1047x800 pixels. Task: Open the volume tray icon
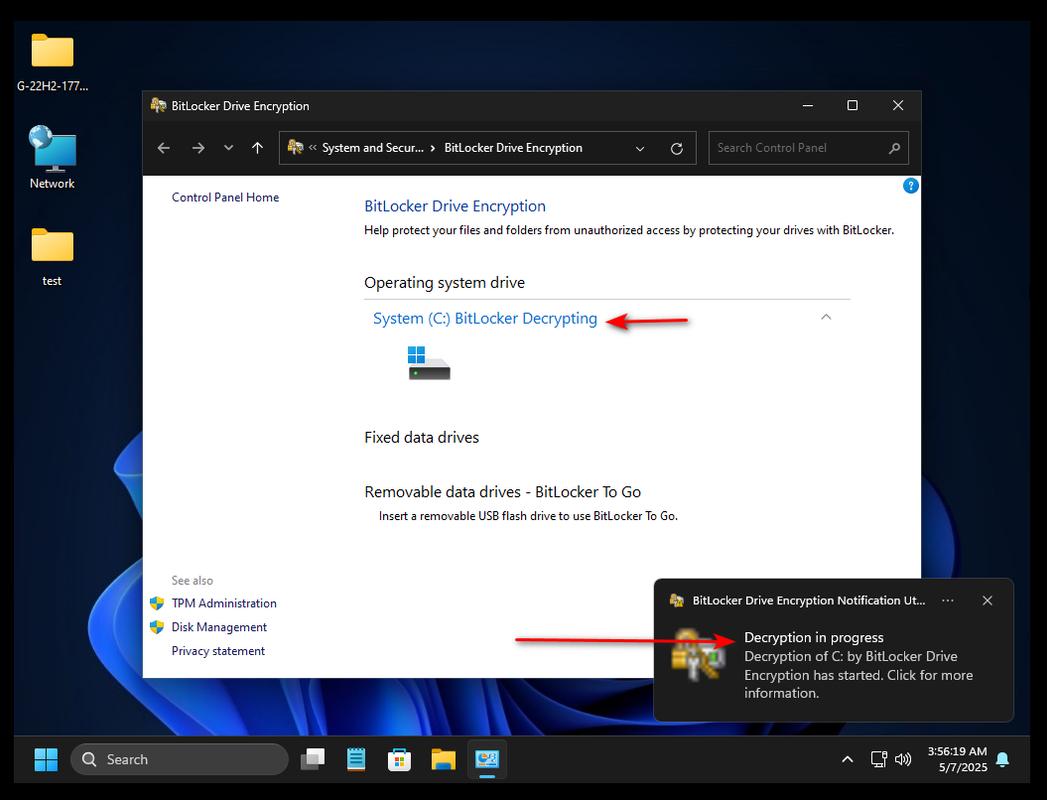(903, 759)
